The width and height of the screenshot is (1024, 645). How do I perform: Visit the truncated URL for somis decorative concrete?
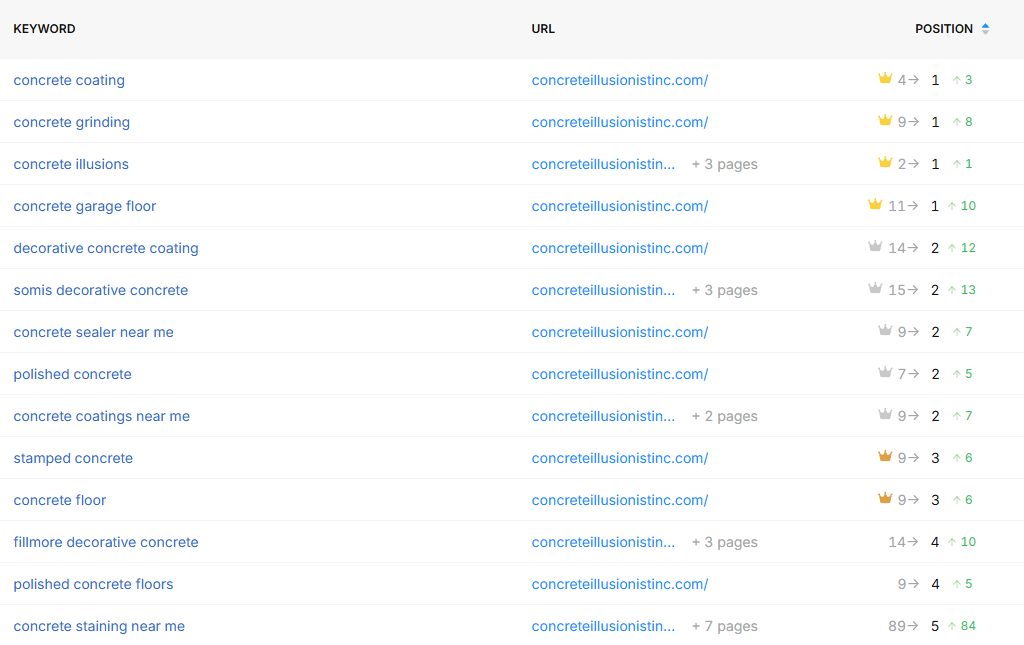(x=603, y=290)
